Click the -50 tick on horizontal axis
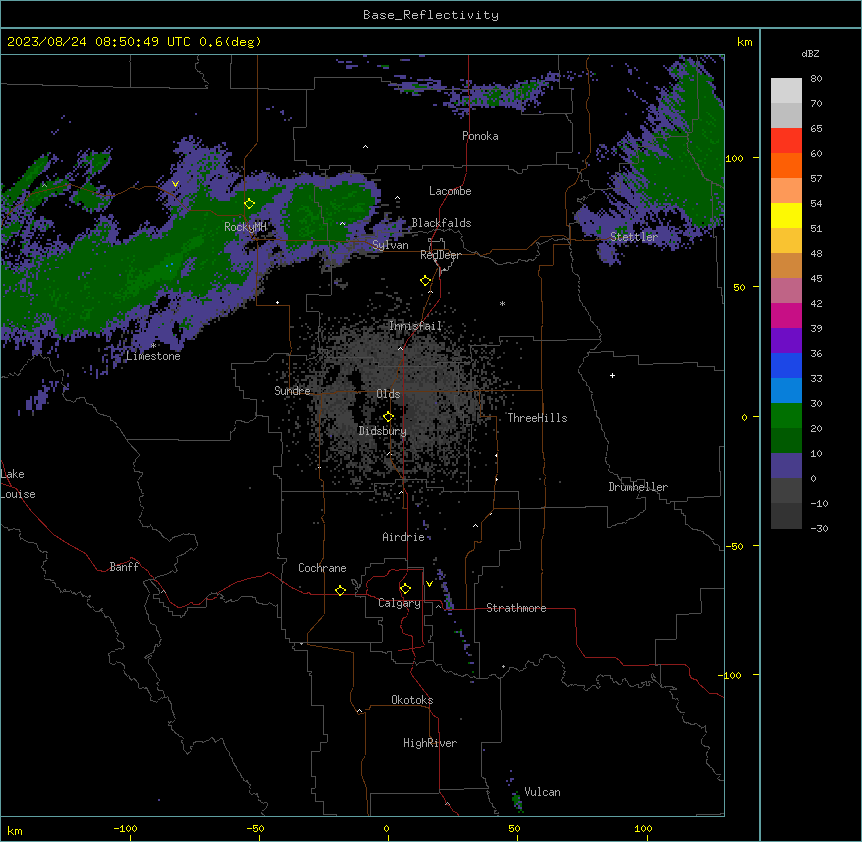 click(x=255, y=828)
